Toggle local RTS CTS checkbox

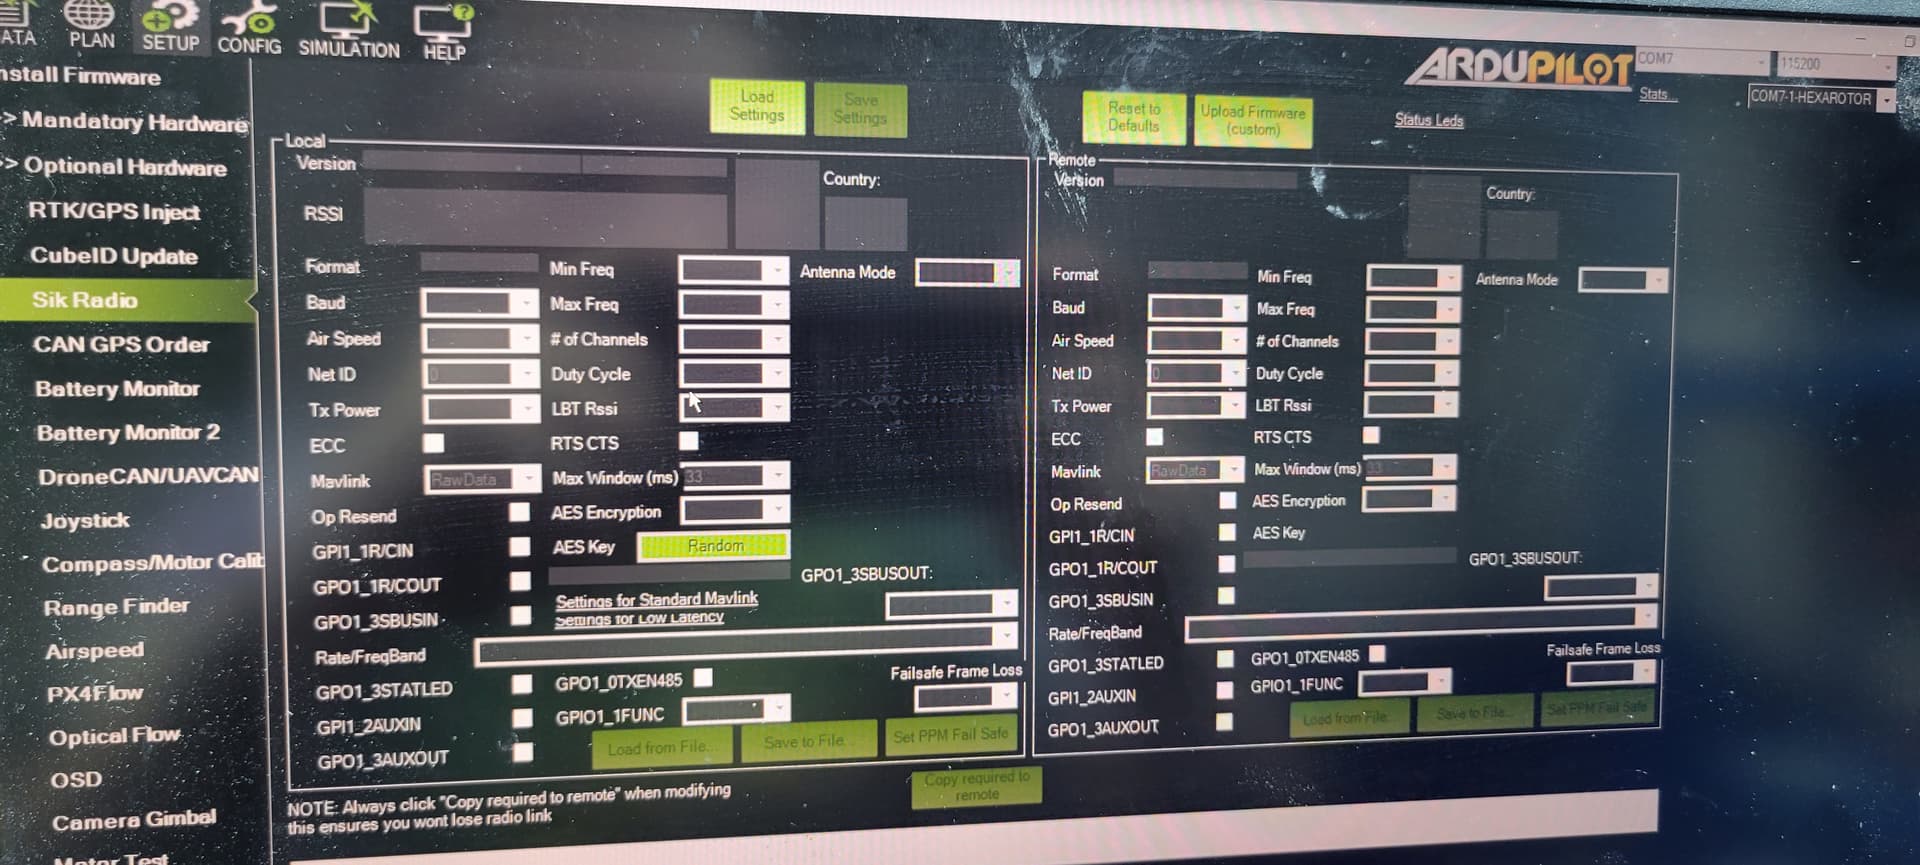tap(689, 440)
